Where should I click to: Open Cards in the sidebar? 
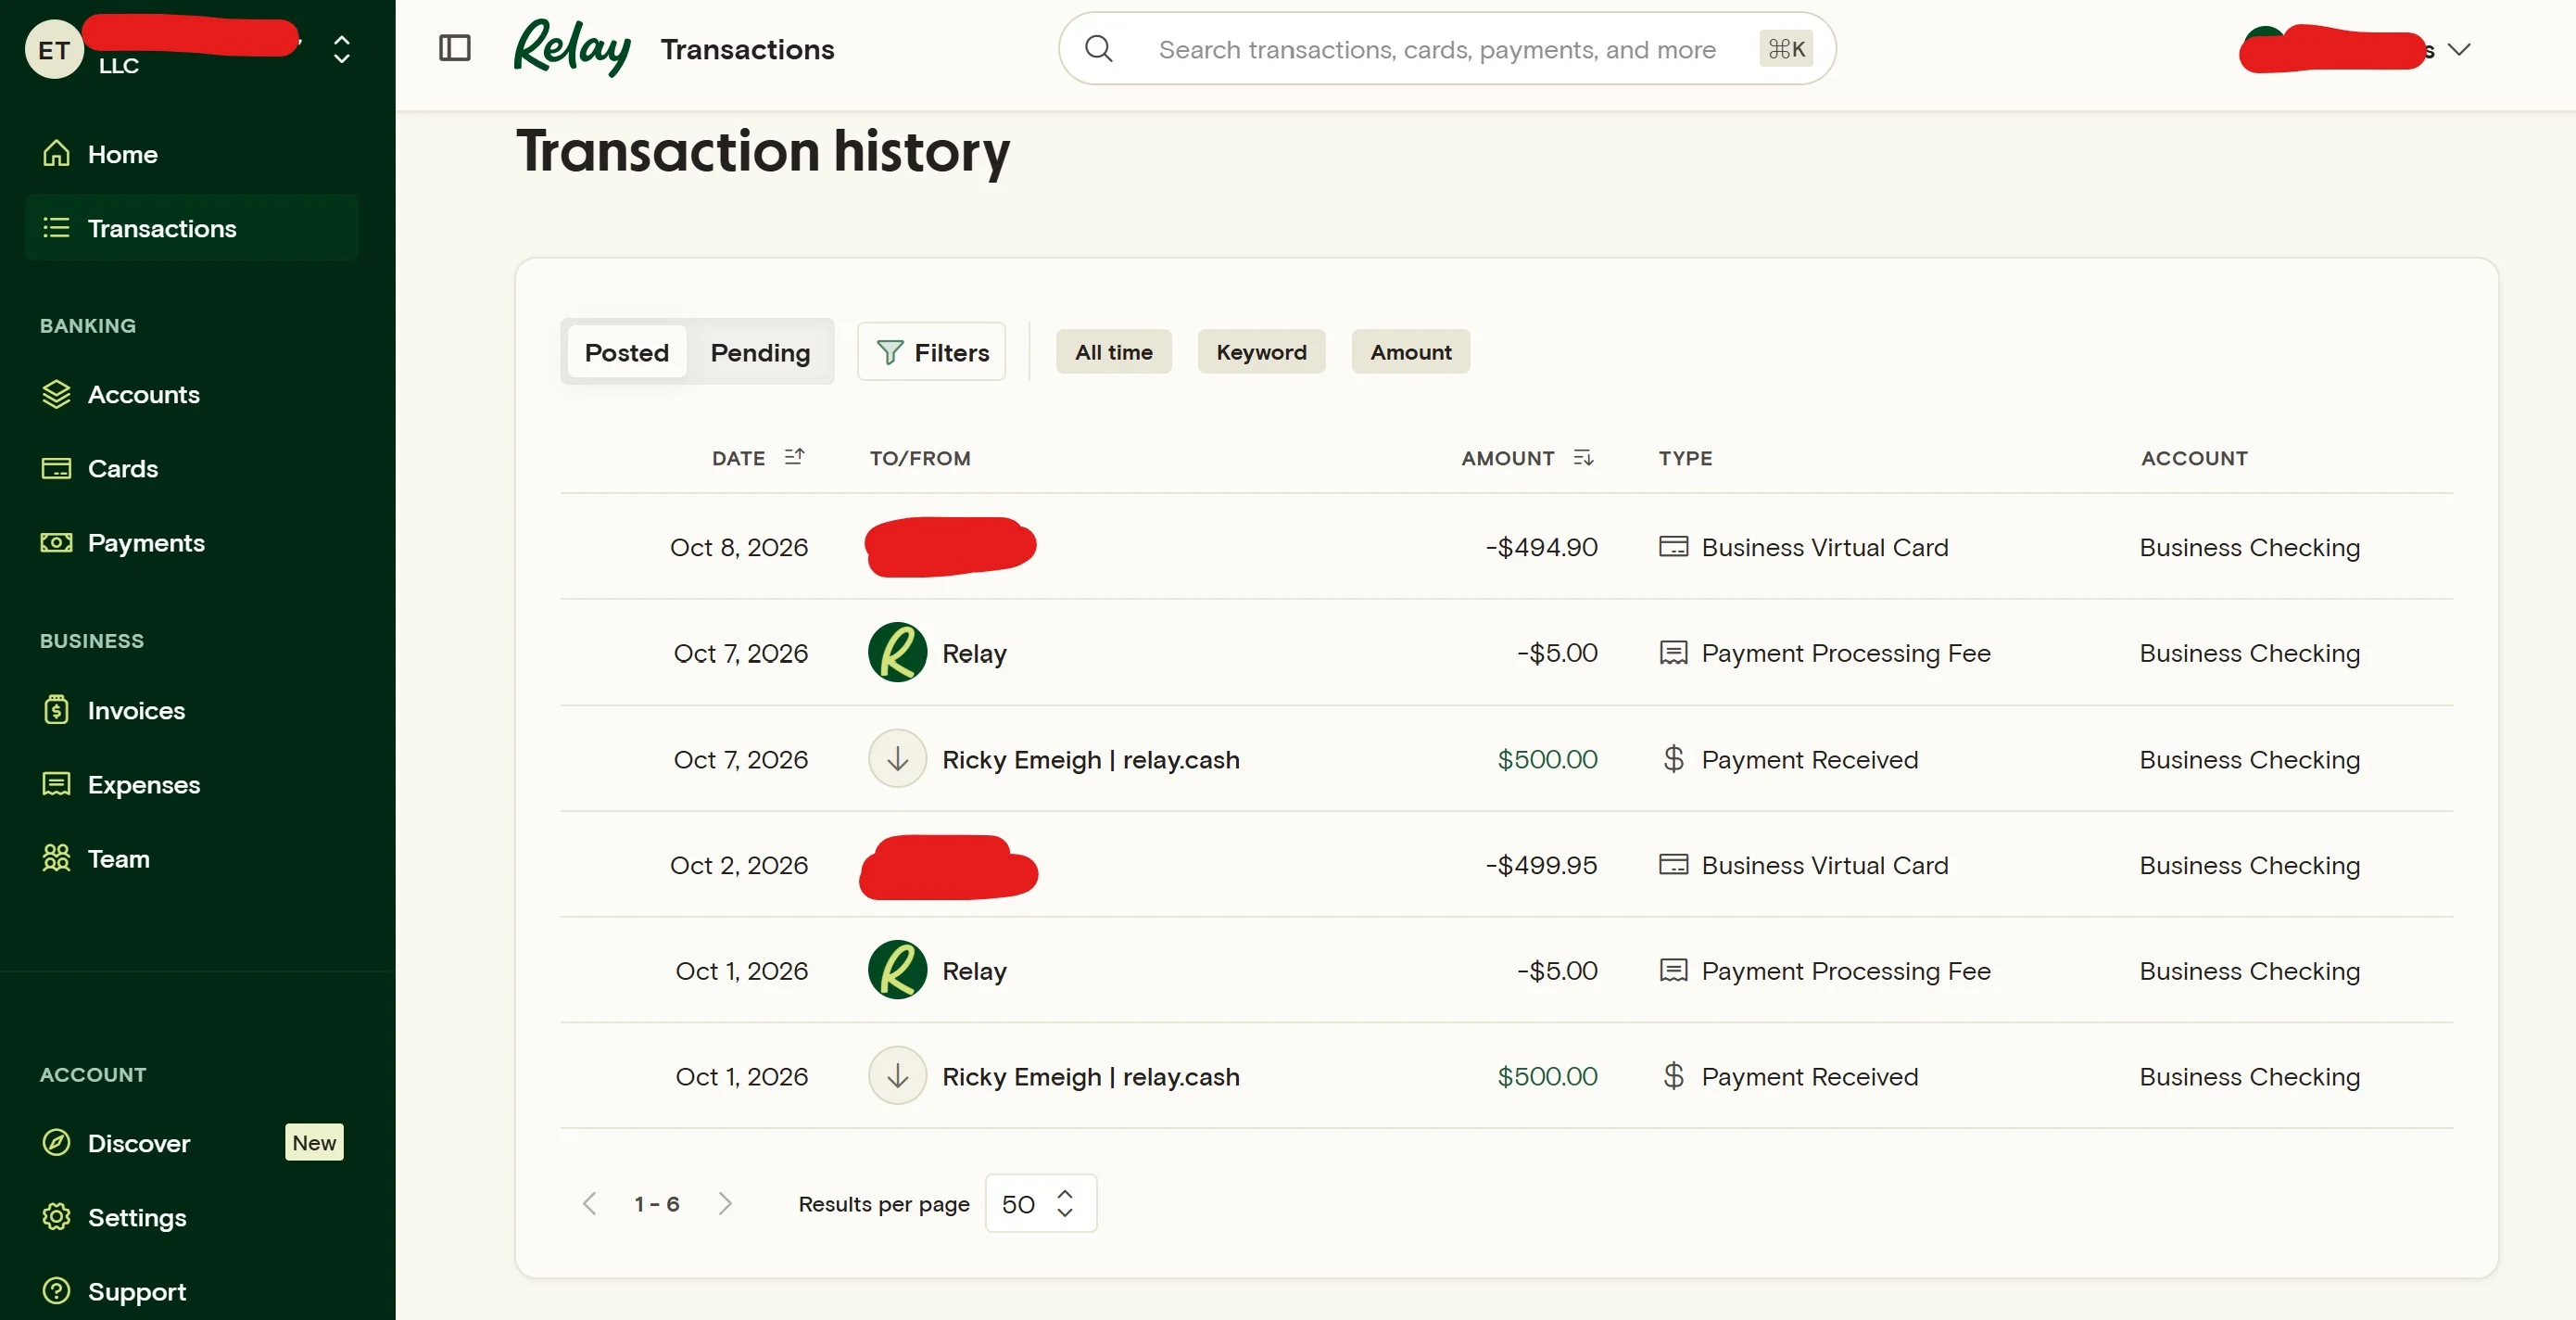(x=100, y=468)
